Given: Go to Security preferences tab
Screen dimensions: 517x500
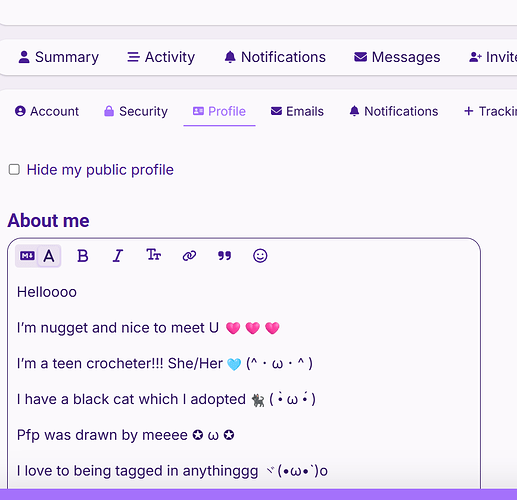Looking at the screenshot, I should (136, 111).
